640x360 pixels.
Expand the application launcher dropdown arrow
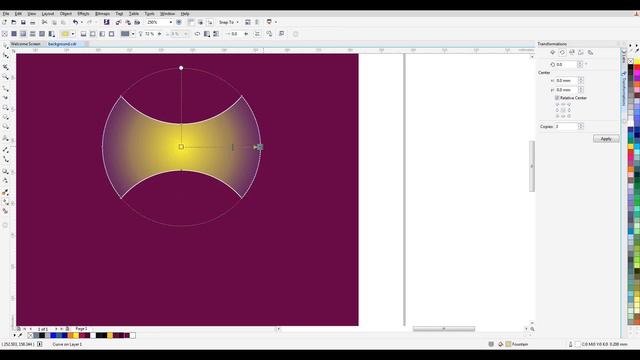[276, 22]
